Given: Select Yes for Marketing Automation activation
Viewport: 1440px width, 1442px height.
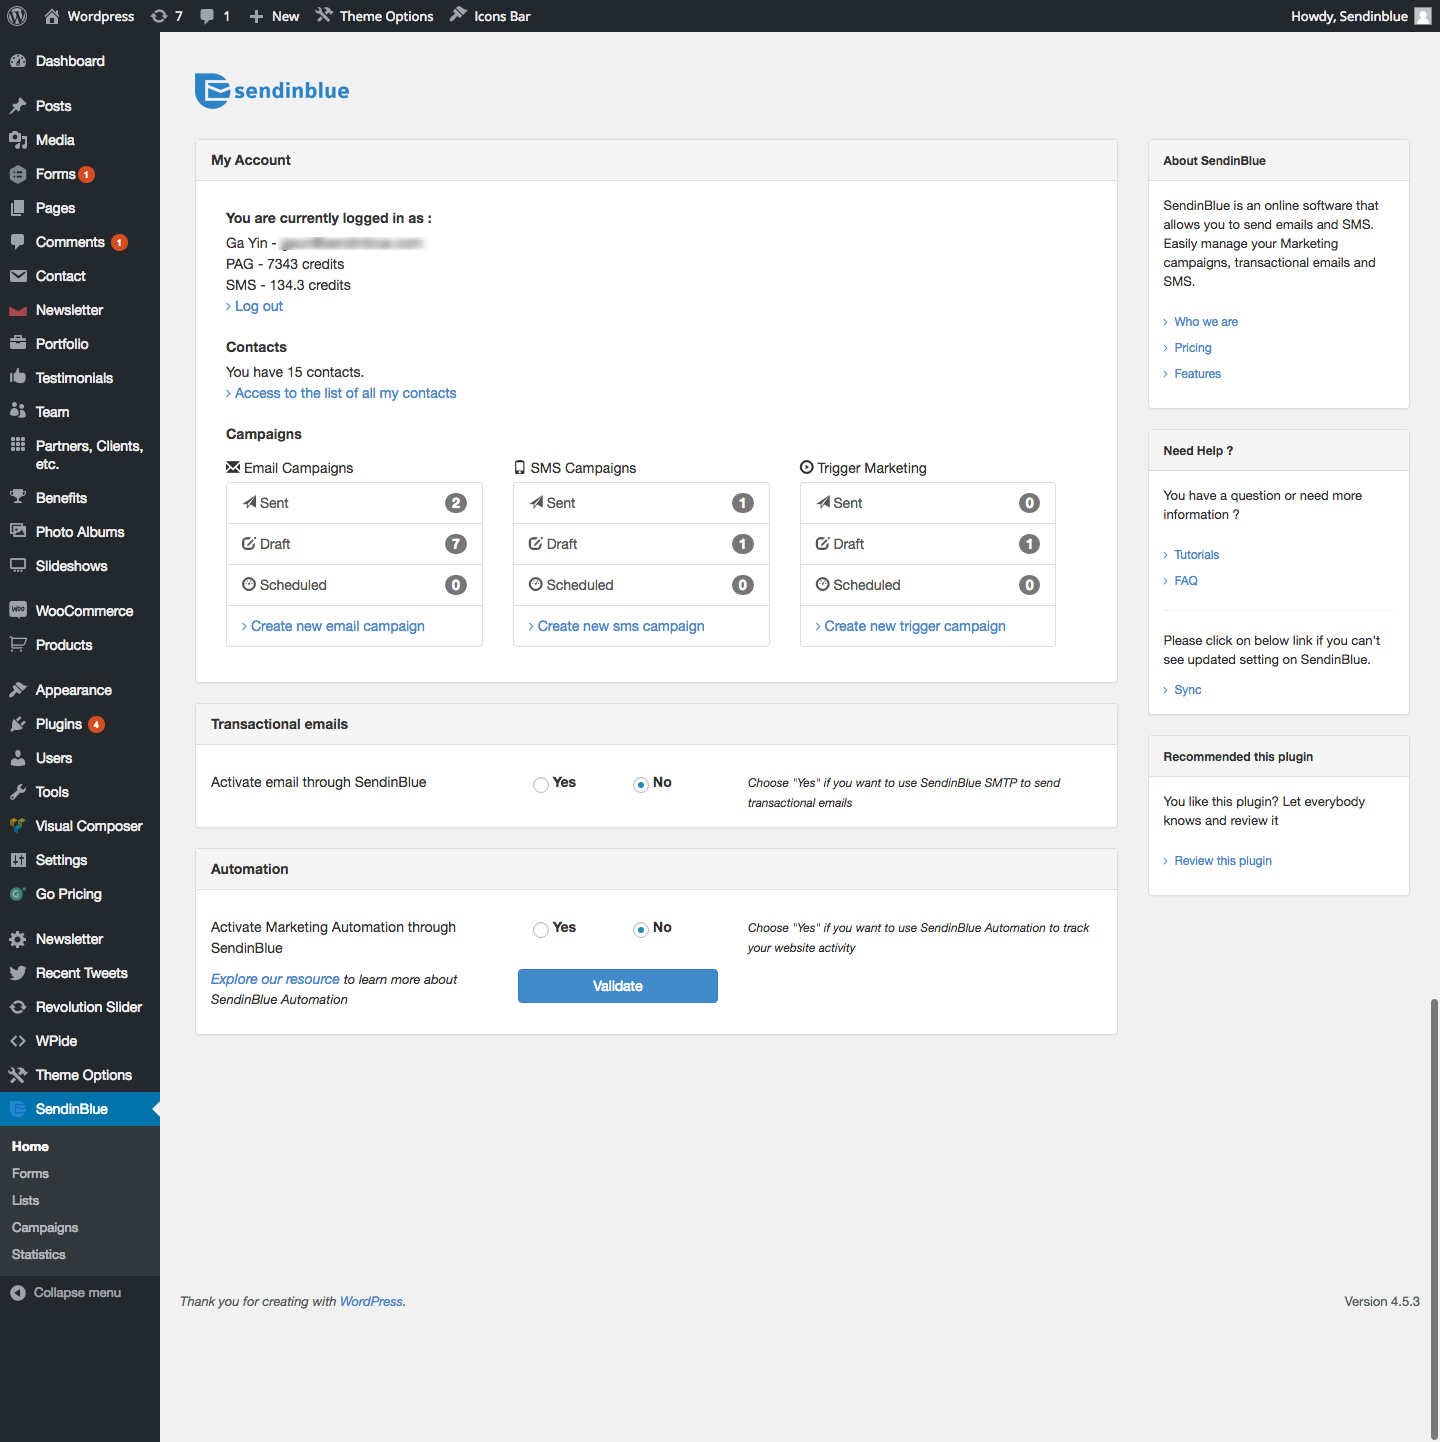Looking at the screenshot, I should [541, 930].
